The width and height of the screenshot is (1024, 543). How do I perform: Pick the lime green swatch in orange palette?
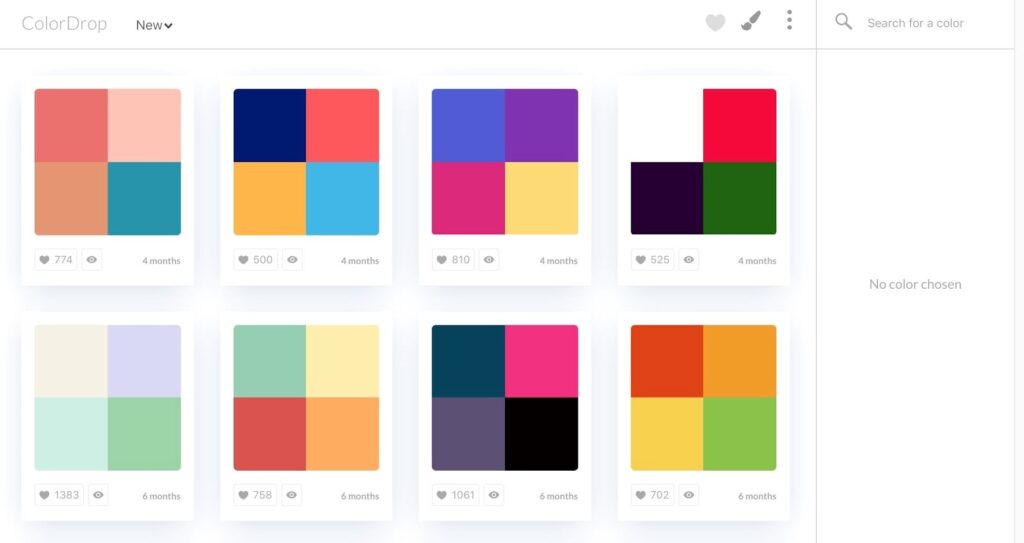pos(740,434)
